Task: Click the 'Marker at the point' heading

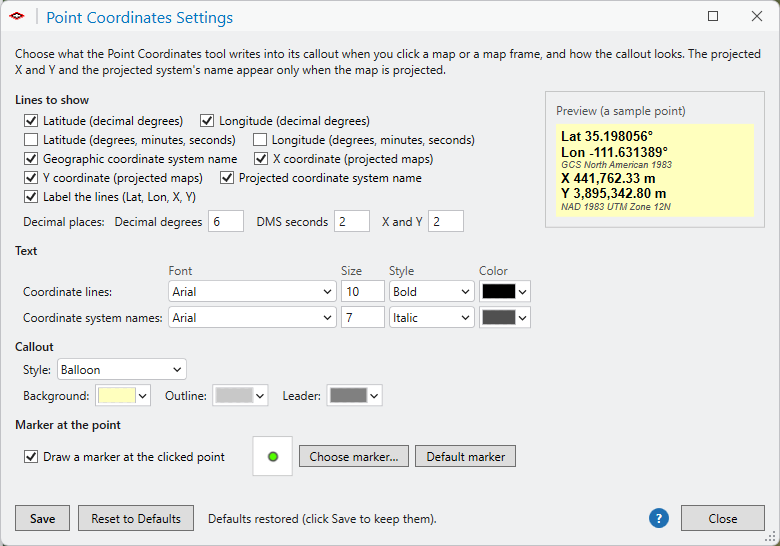Action: coord(68,425)
